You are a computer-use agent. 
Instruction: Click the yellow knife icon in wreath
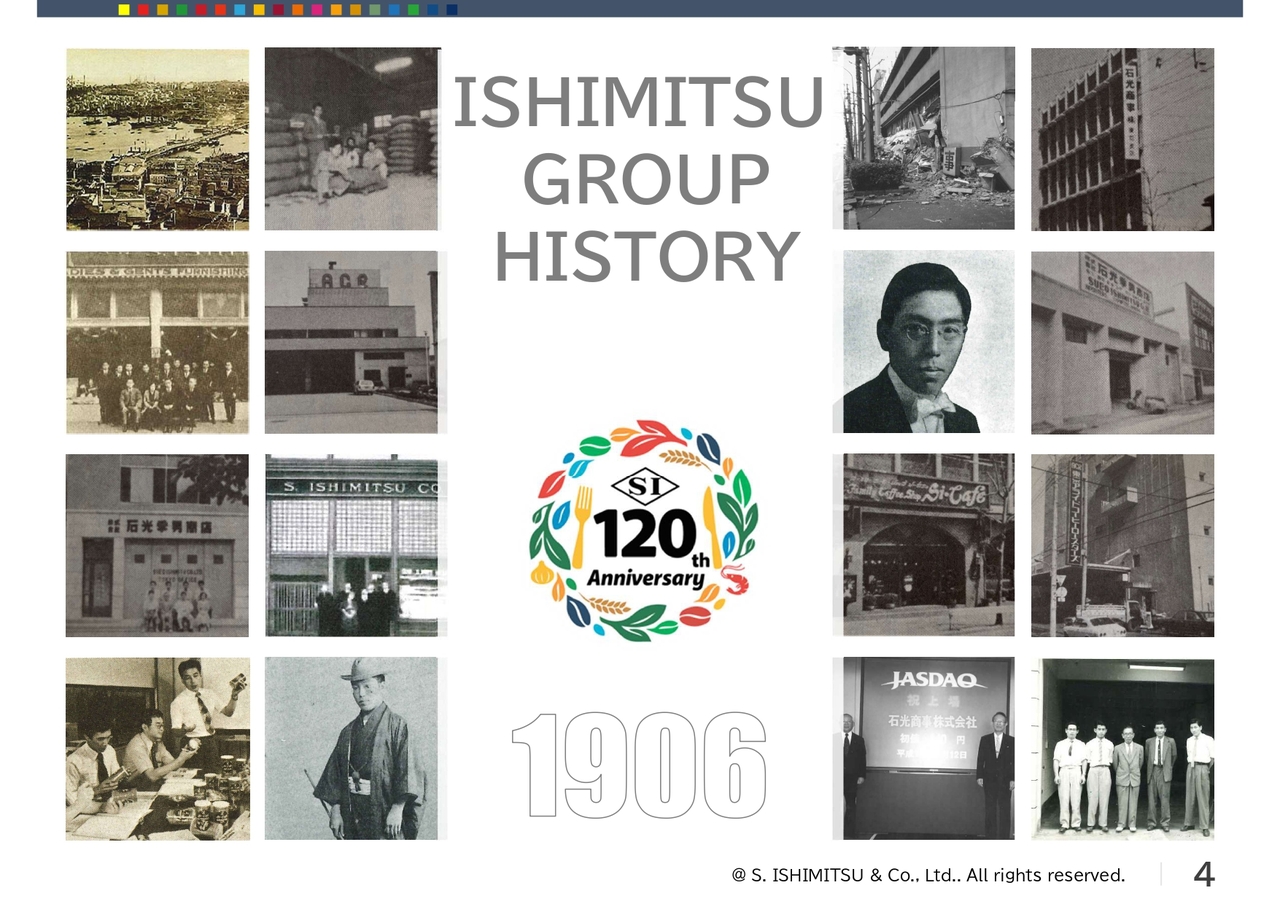(x=711, y=527)
